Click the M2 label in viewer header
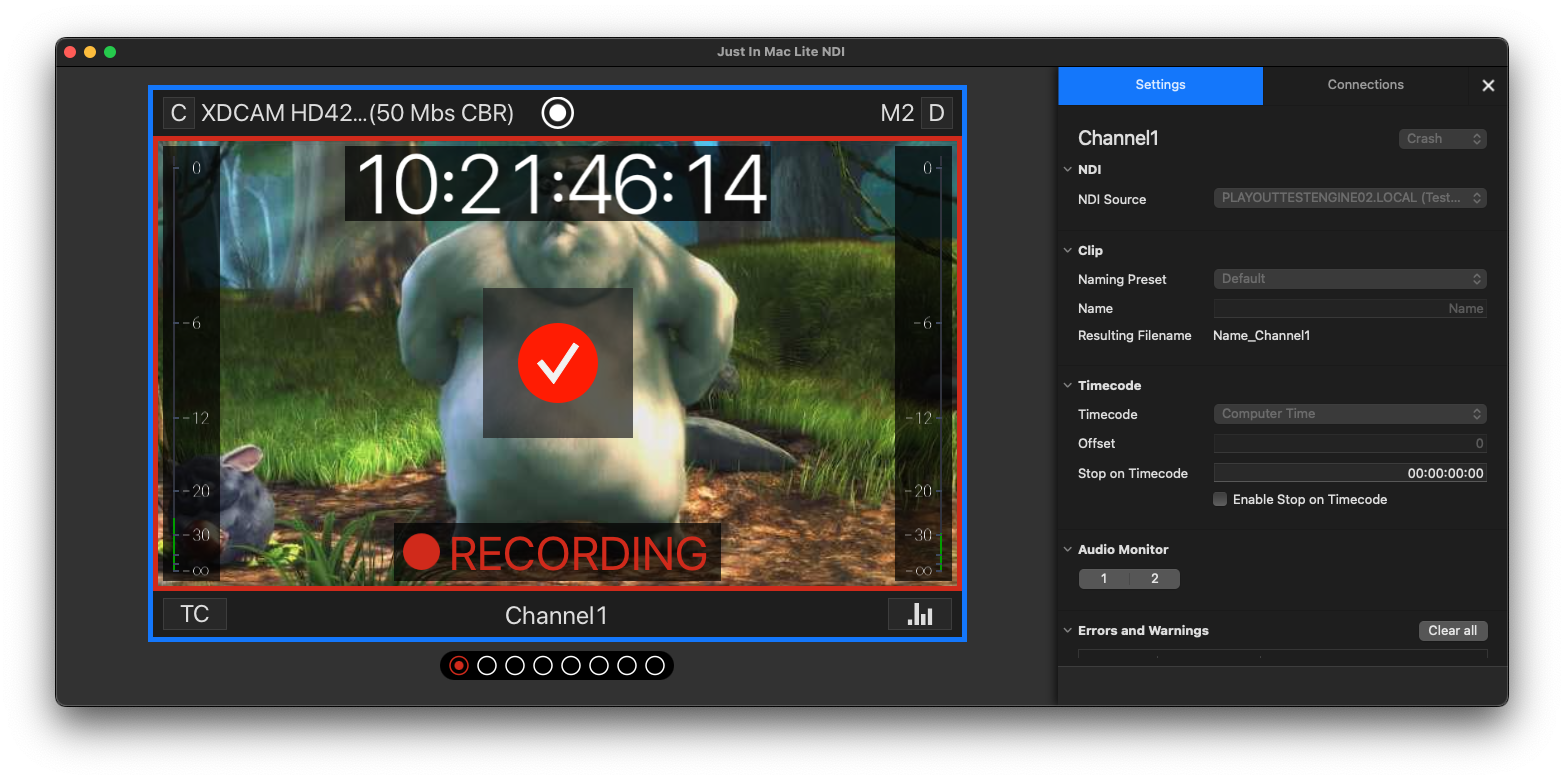Image resolution: width=1564 pixels, height=780 pixels. (897, 113)
